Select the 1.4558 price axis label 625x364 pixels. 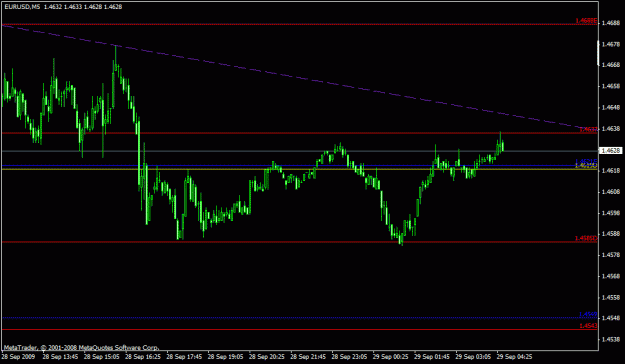(611, 297)
